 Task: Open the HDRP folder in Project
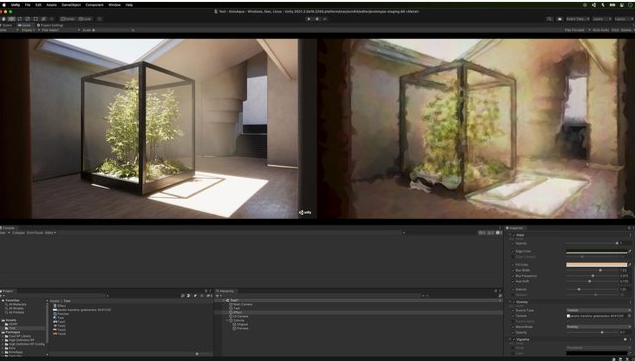pos(11,324)
